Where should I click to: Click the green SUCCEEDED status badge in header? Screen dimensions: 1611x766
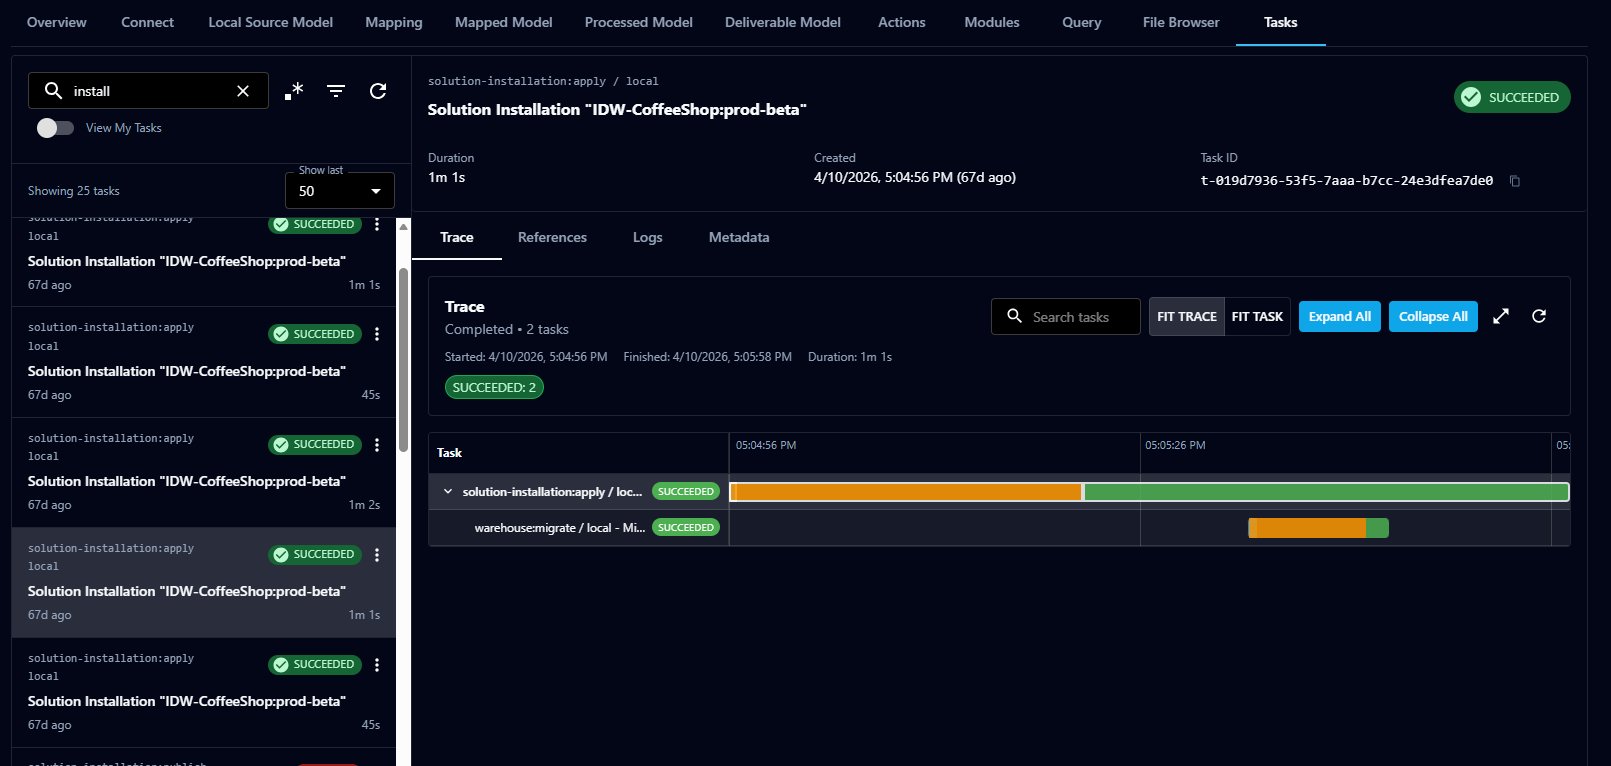click(1512, 97)
